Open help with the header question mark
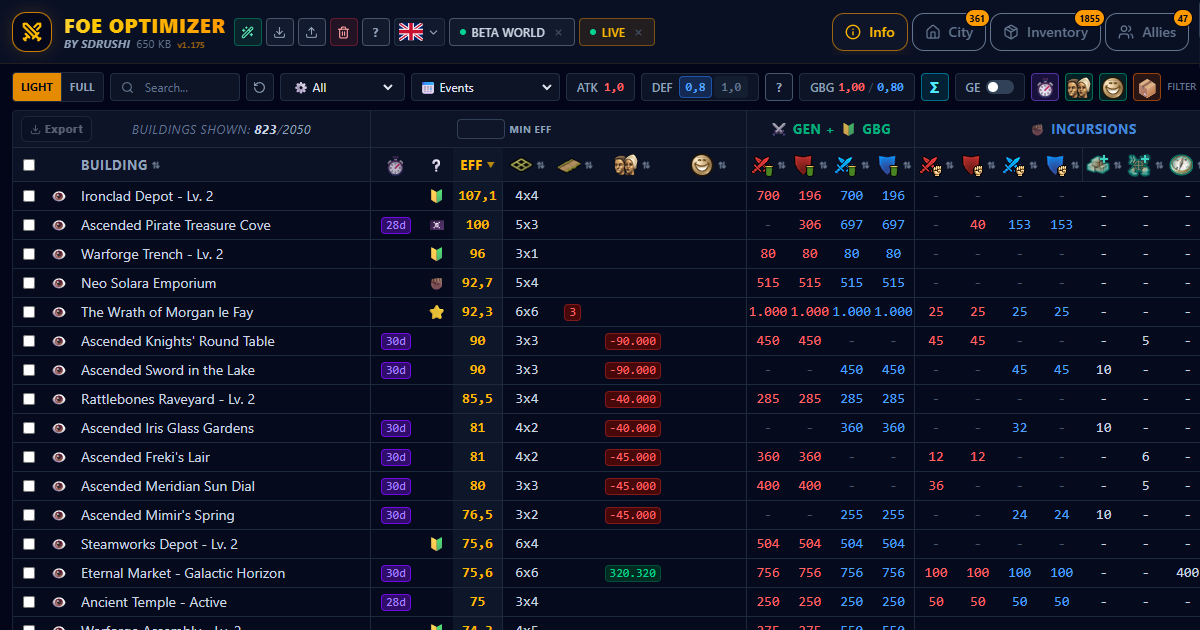This screenshot has height=630, width=1200. coord(376,32)
